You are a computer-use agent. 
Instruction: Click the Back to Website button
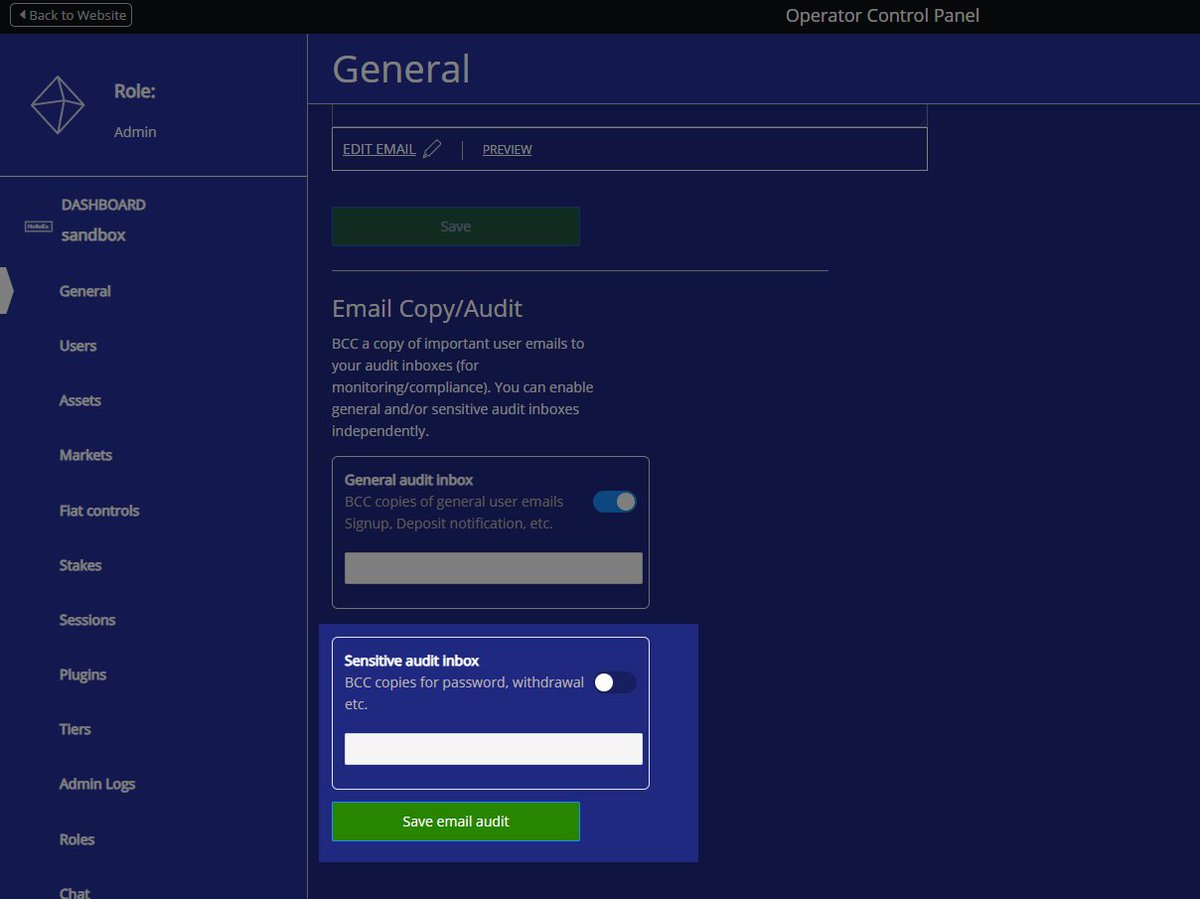pyautogui.click(x=71, y=15)
